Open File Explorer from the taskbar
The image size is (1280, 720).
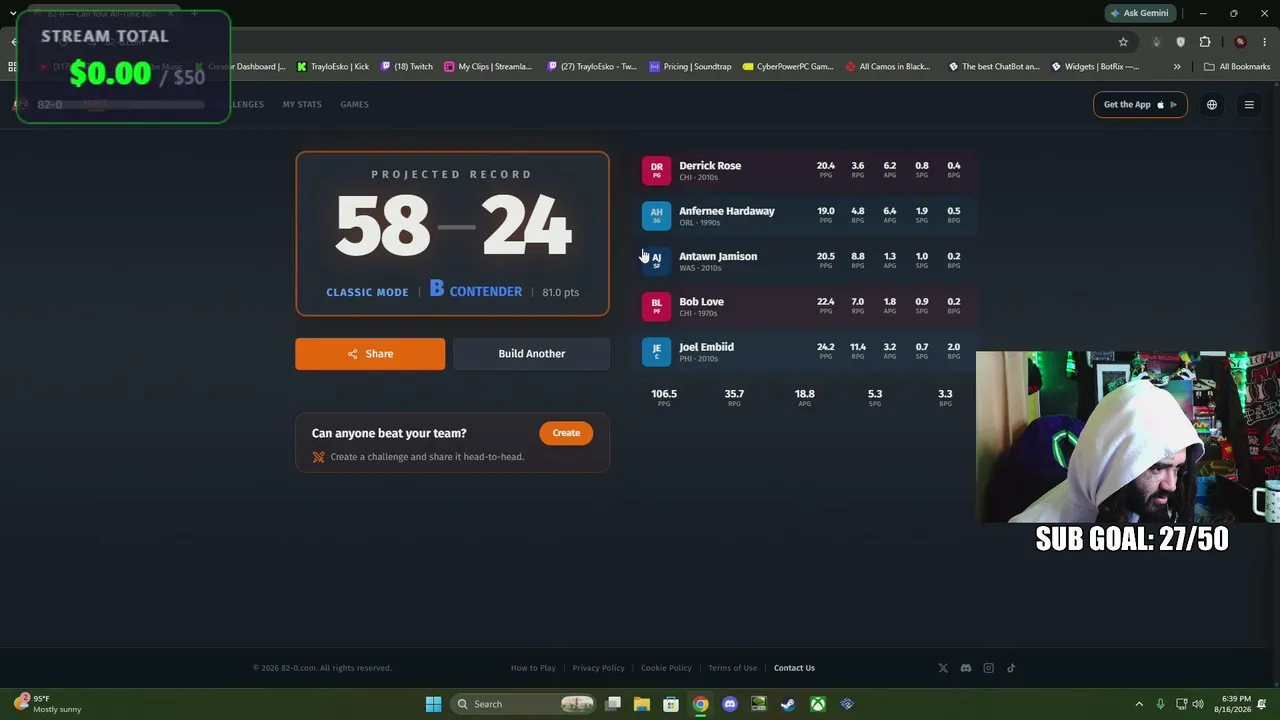click(642, 704)
